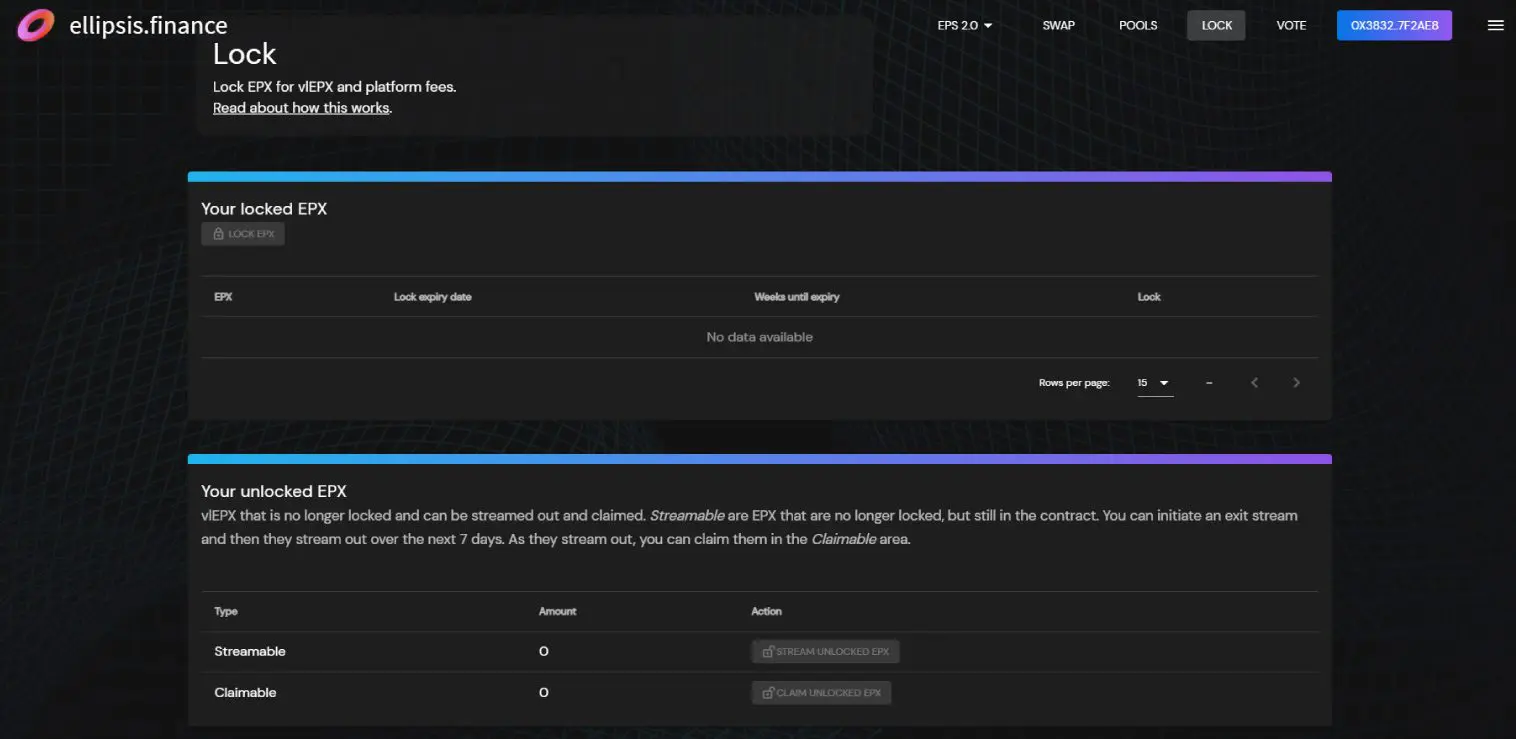The height and width of the screenshot is (739, 1516).
Task: Select the Claimable row label
Action: (245, 693)
